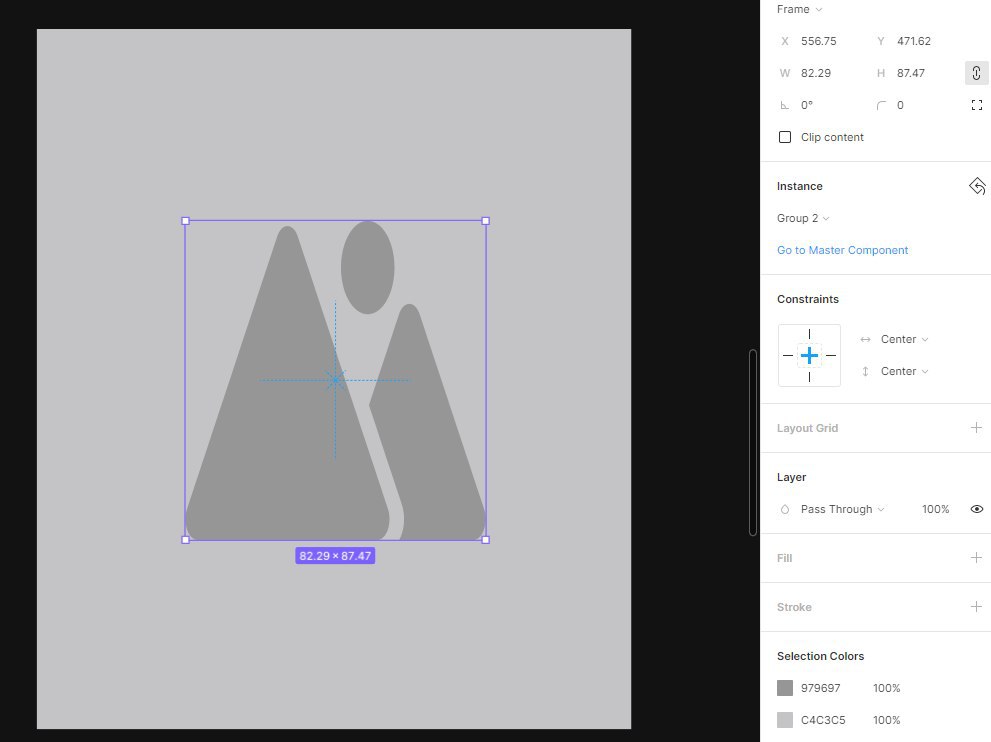Viewport: 991px width, 742px height.
Task: Click the corner radius field
Action: click(x=900, y=106)
